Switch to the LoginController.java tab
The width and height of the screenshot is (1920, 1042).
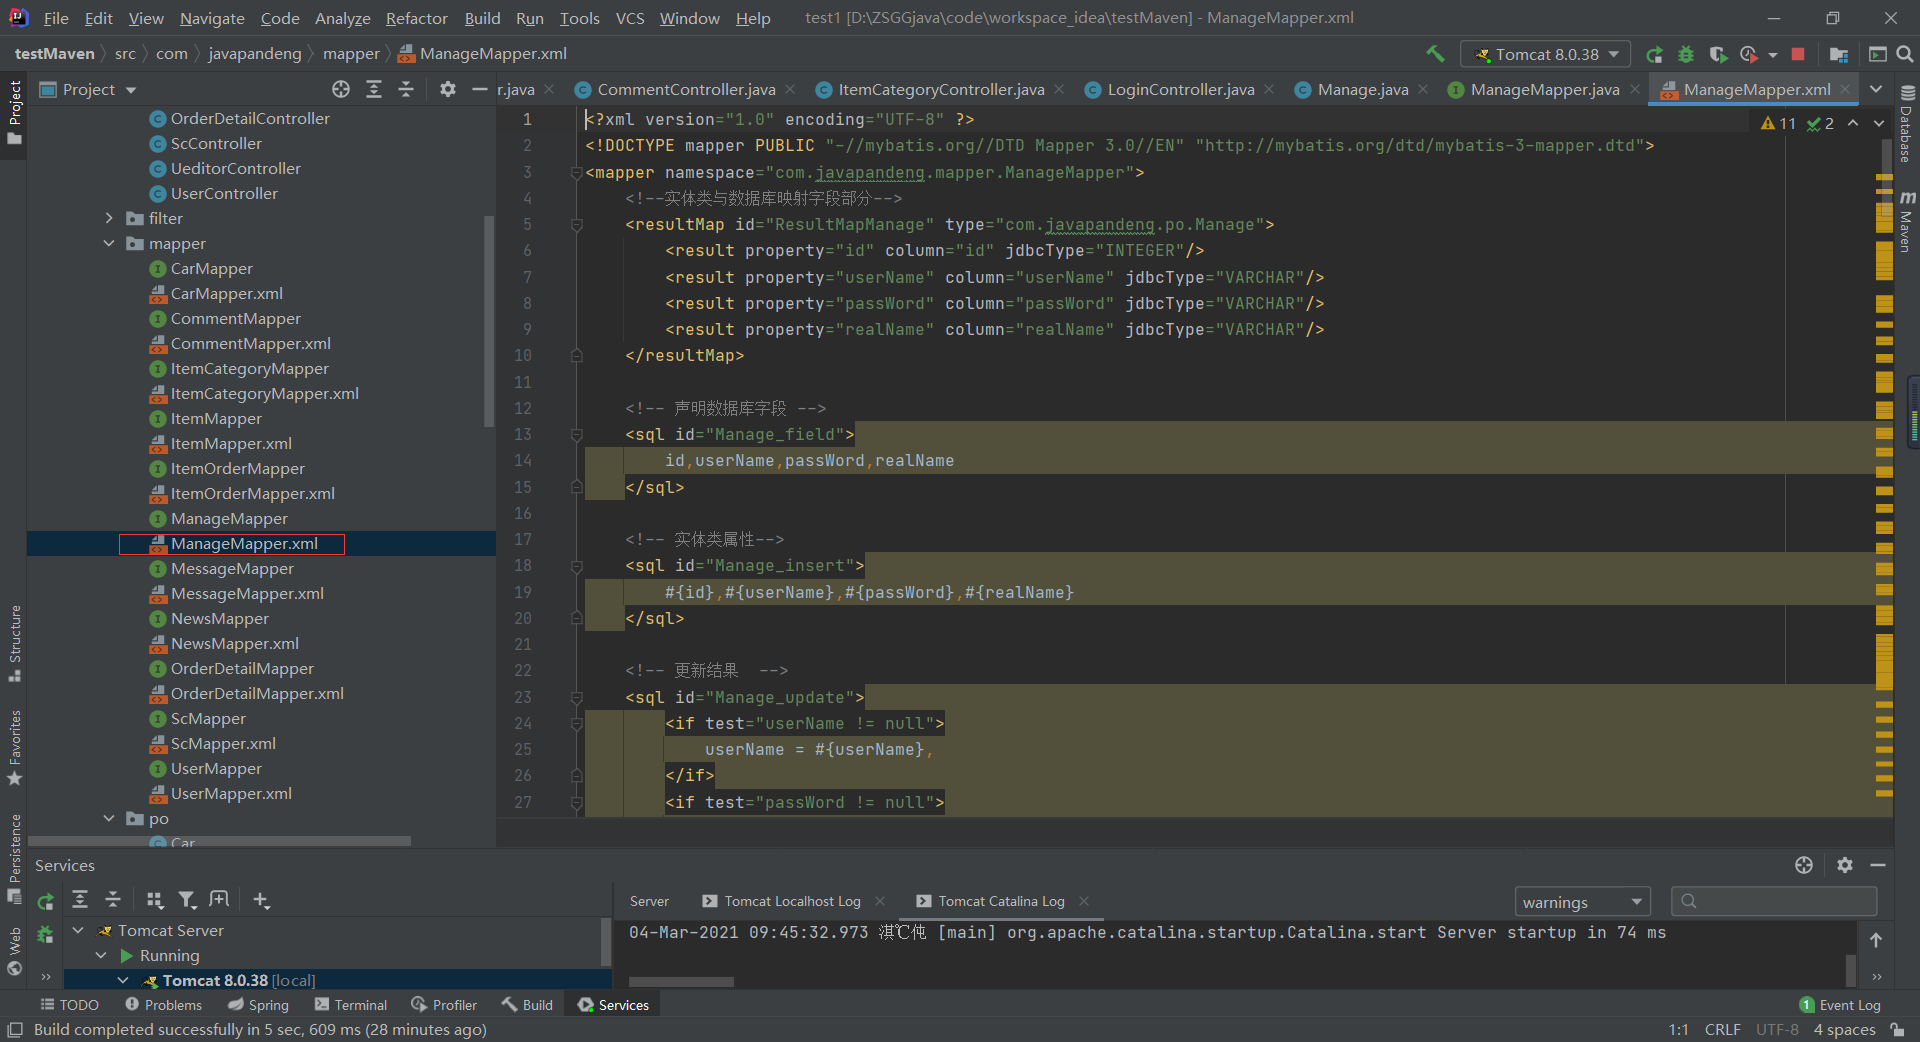pos(1180,89)
